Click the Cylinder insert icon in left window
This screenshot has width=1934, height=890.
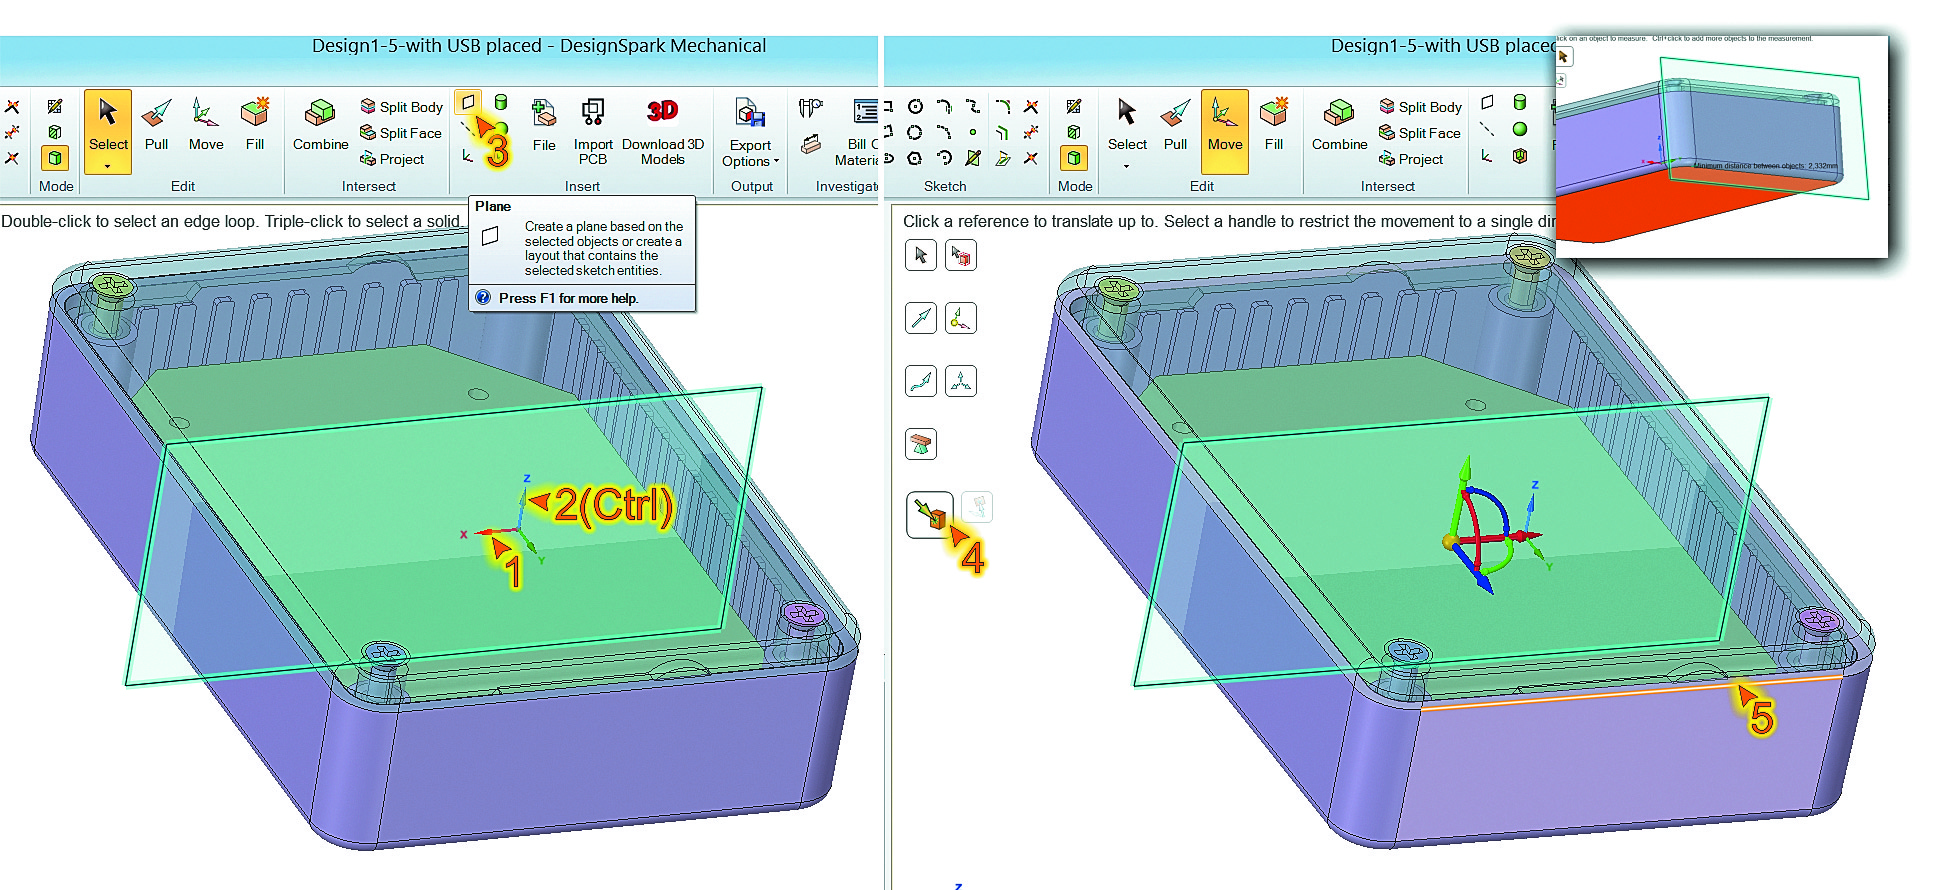(500, 102)
